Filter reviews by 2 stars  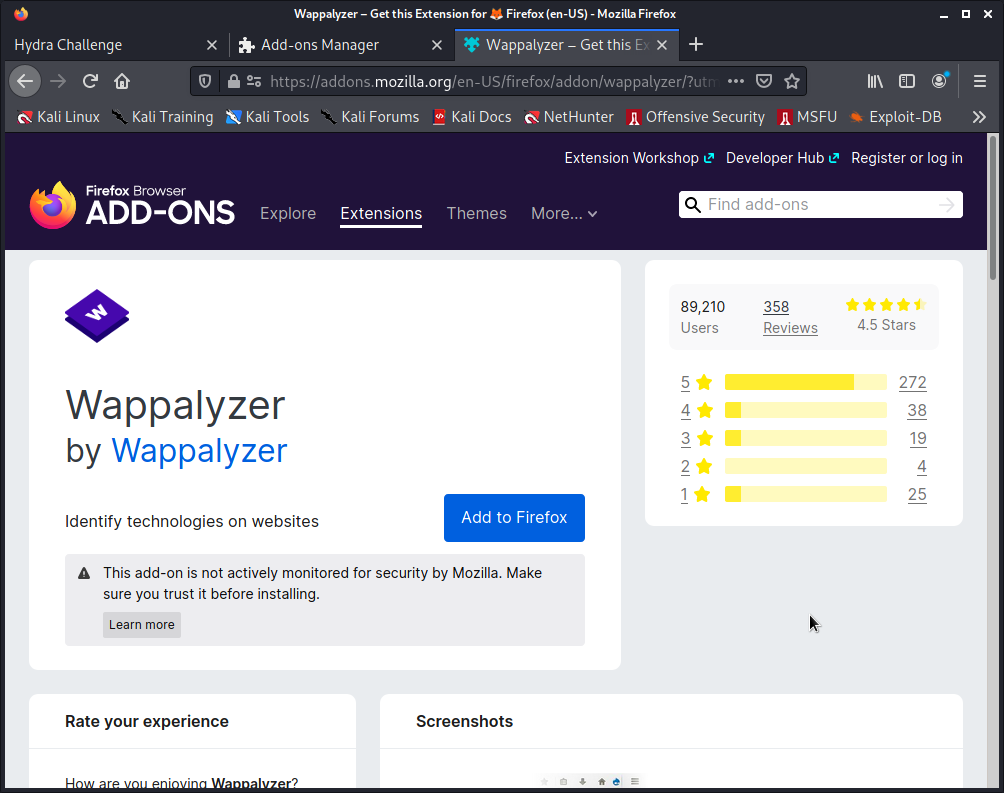point(697,466)
